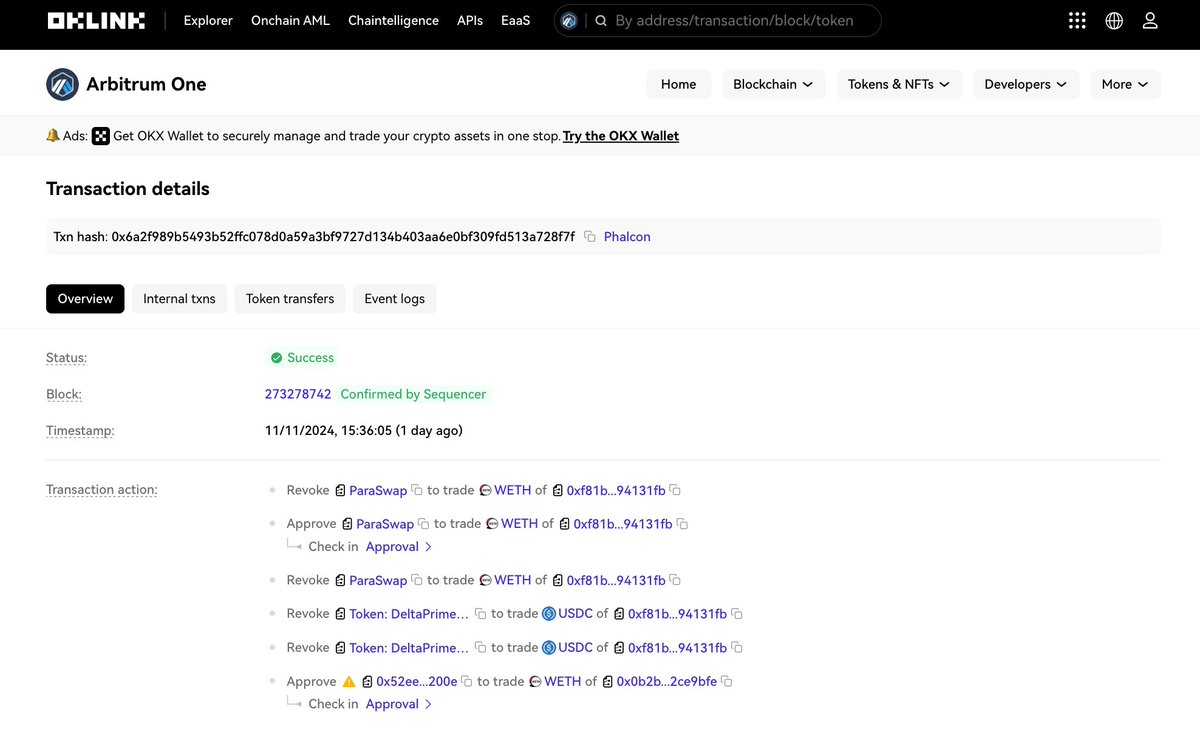Click the user account icon

click(1150, 19)
